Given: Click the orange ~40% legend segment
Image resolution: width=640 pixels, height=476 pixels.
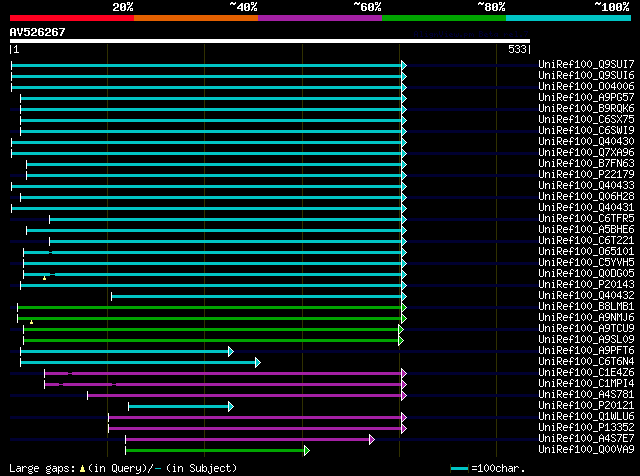Looking at the screenshot, I should coord(196,18).
